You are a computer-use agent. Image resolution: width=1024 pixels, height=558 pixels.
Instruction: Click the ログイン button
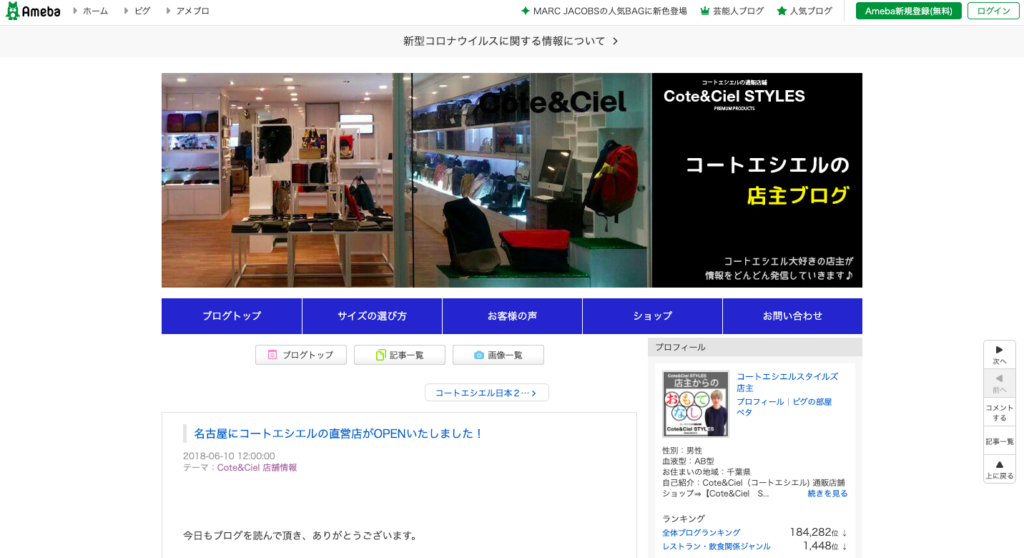[x=993, y=11]
